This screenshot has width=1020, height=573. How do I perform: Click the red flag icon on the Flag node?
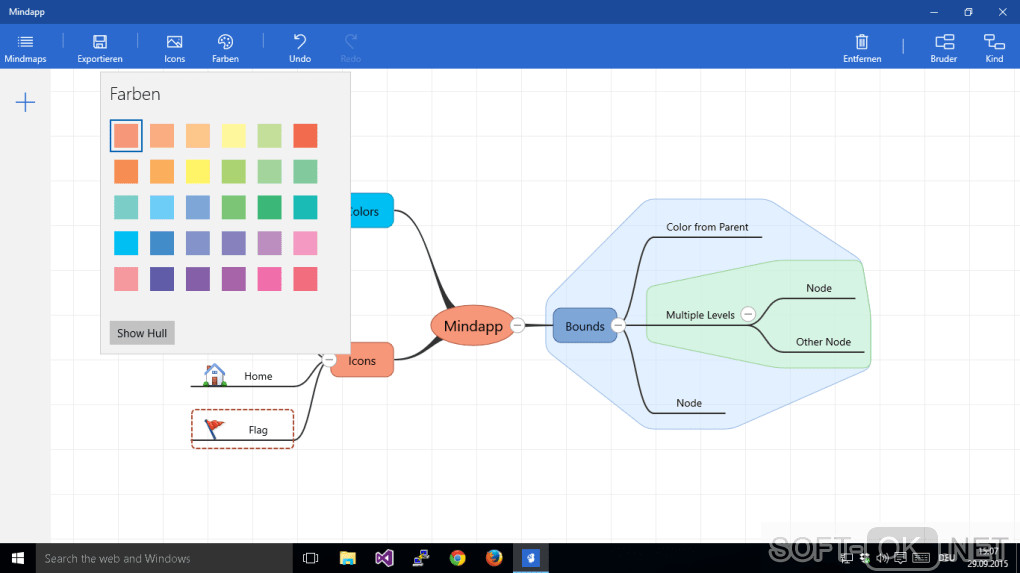[x=214, y=429]
